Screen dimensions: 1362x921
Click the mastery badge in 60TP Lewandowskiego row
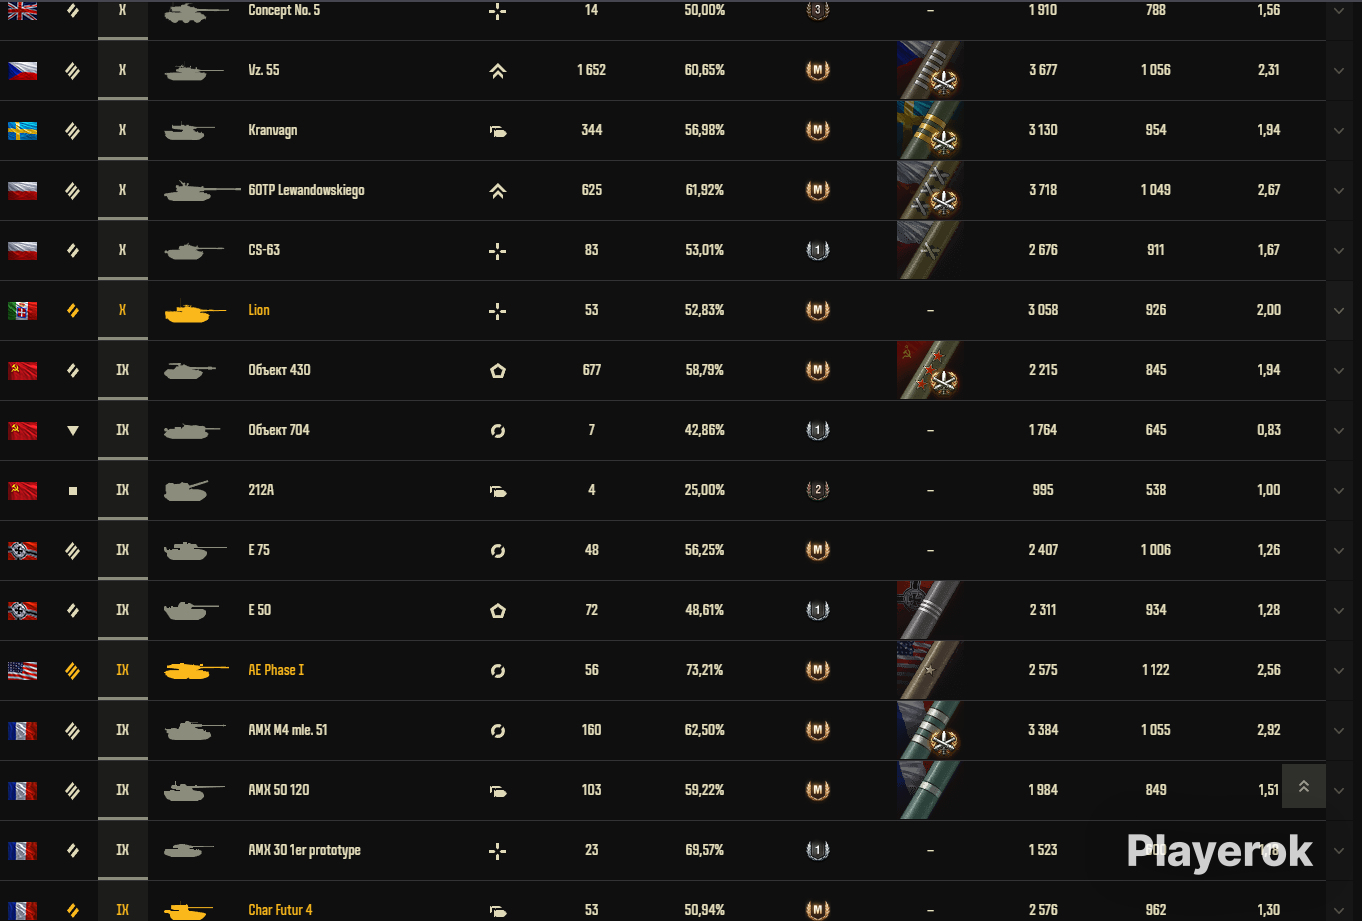(818, 190)
